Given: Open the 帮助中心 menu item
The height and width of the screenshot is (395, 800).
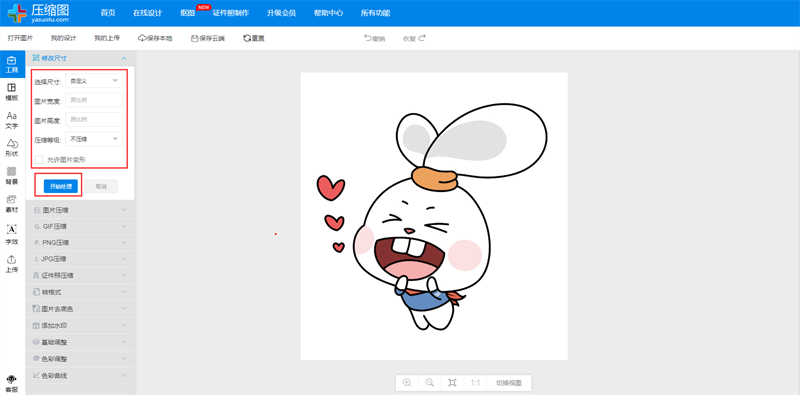Looking at the screenshot, I should (x=328, y=13).
